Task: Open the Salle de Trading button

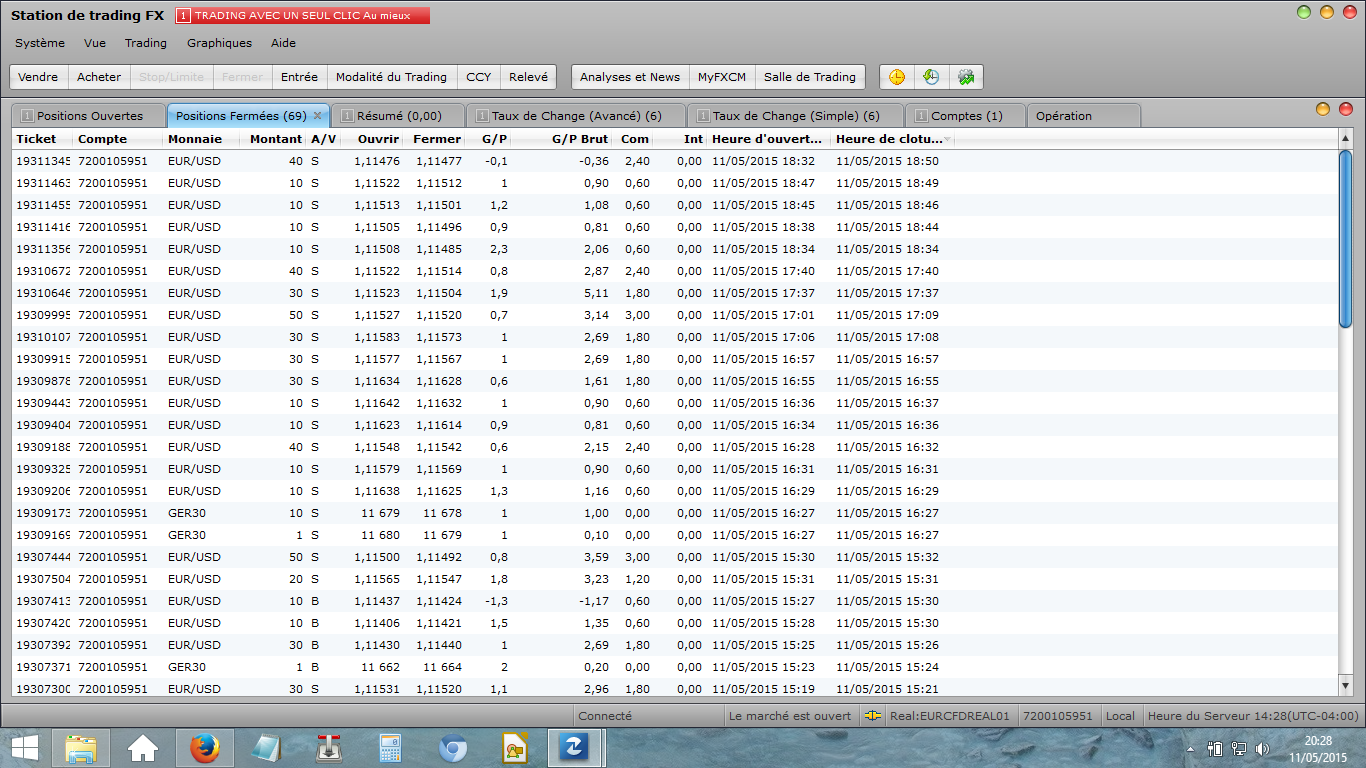Action: [810, 77]
